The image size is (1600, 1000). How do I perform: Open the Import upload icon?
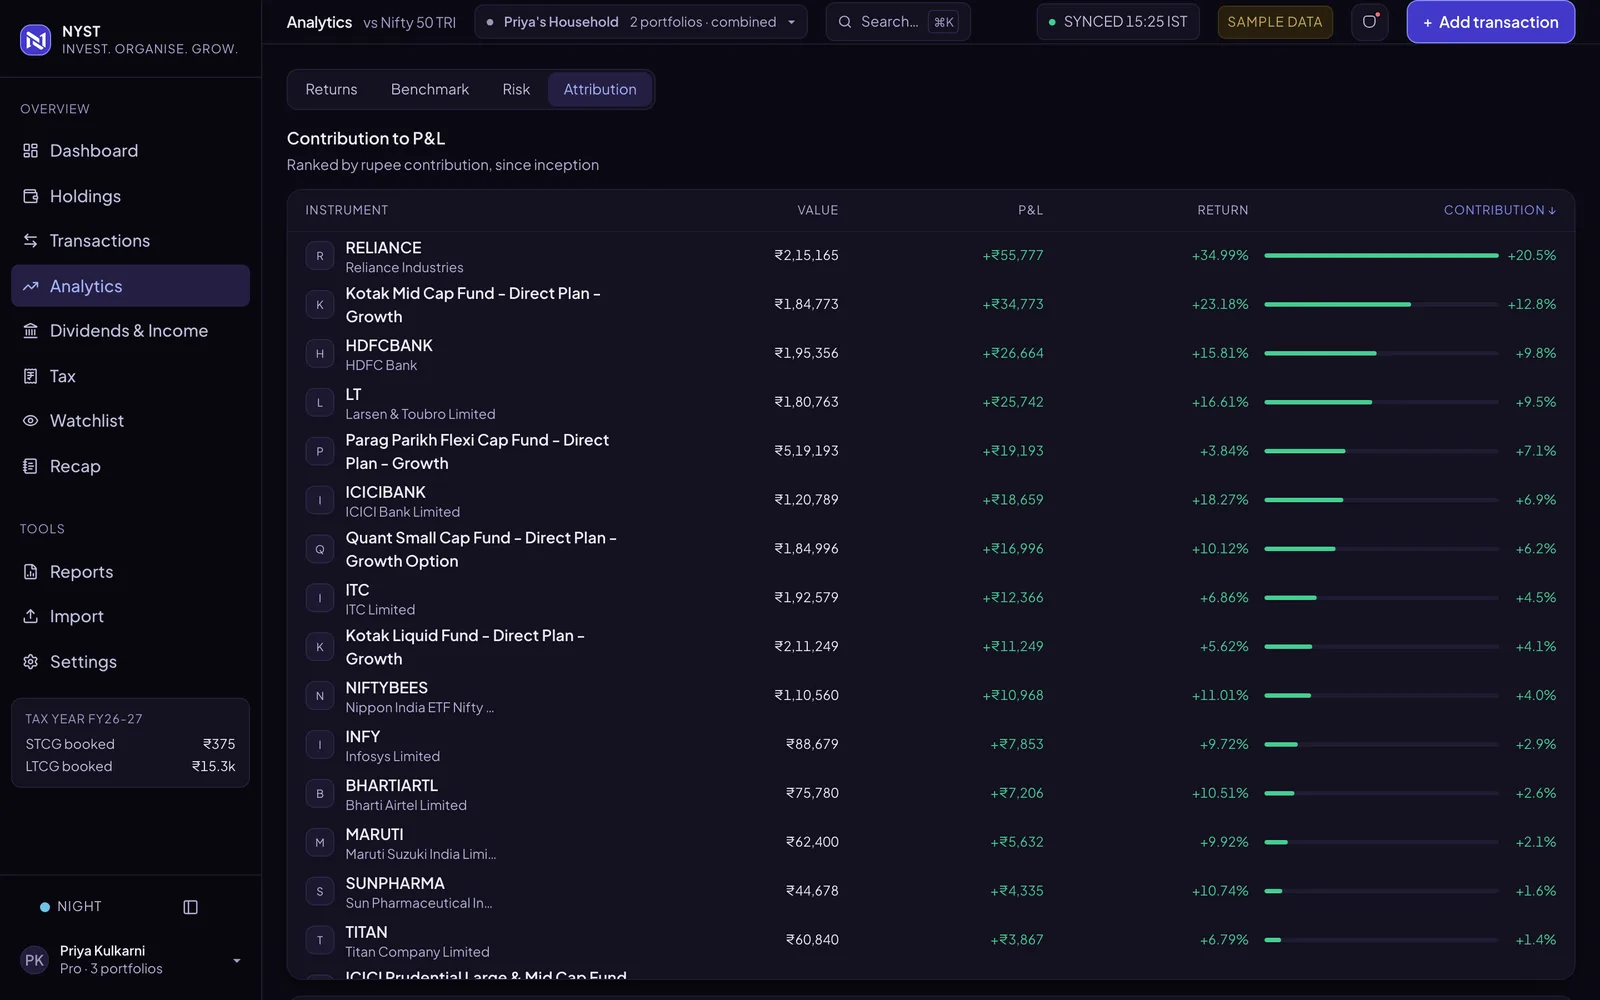pyautogui.click(x=30, y=616)
